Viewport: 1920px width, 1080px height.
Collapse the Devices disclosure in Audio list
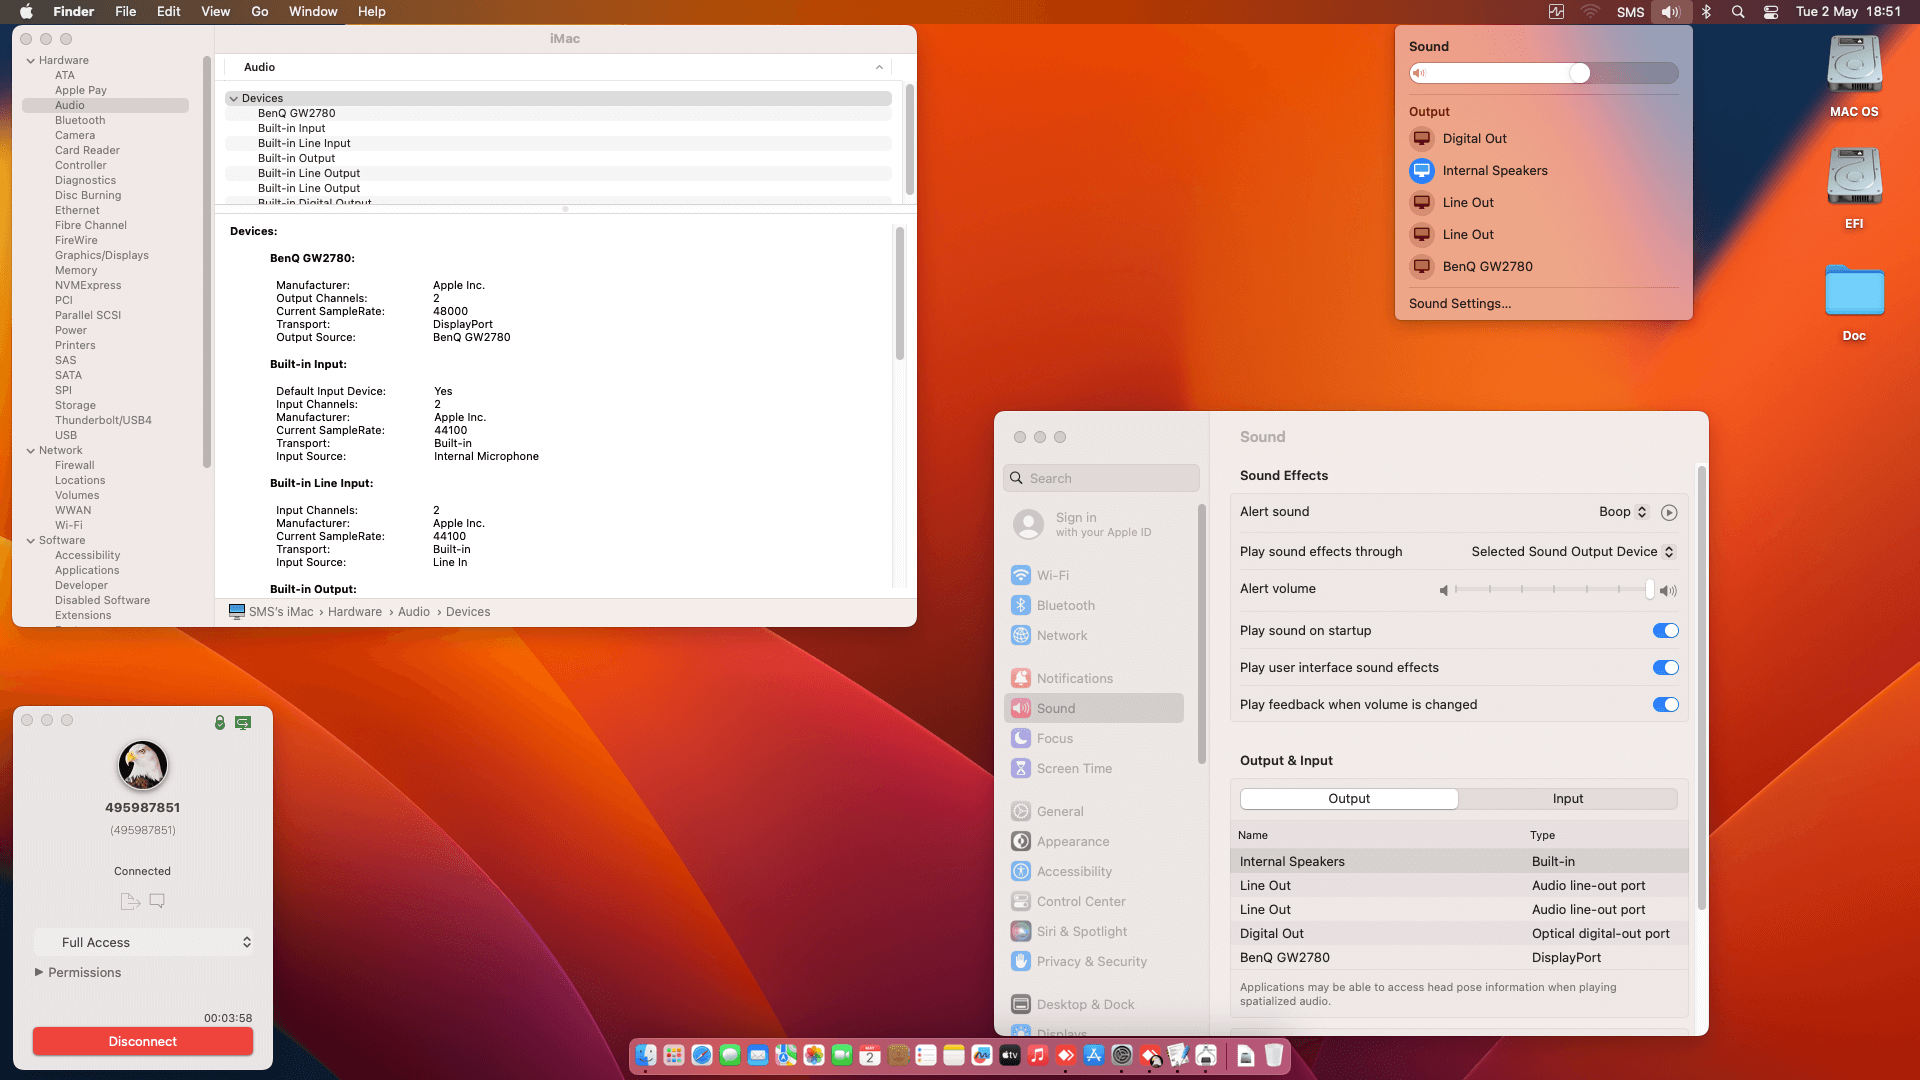(234, 99)
